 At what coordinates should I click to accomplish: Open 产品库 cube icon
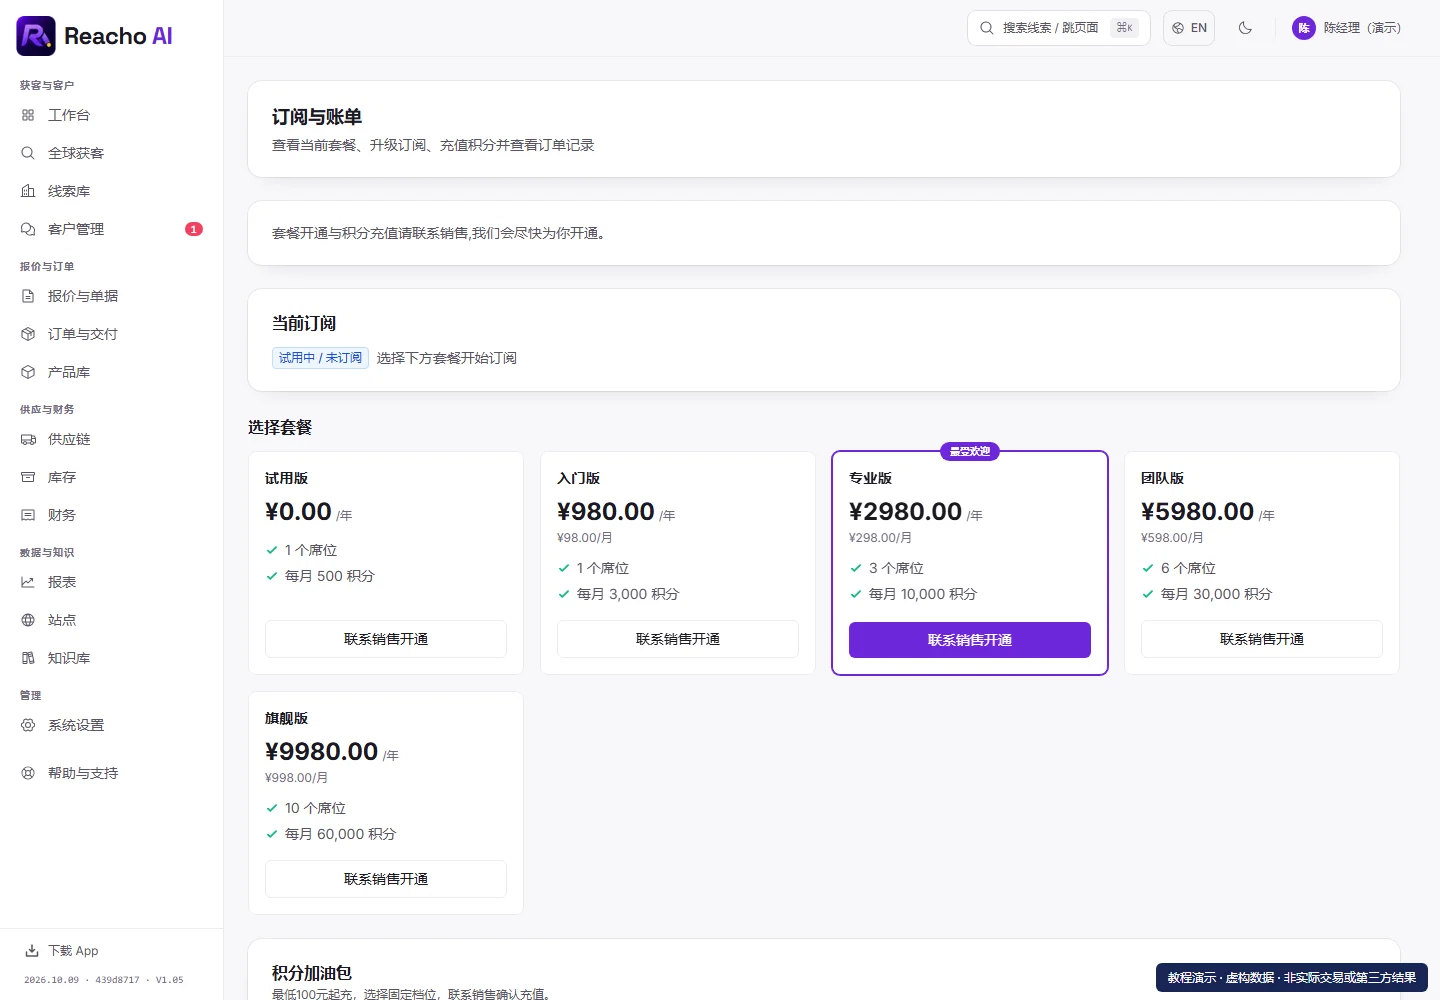pyautogui.click(x=28, y=372)
